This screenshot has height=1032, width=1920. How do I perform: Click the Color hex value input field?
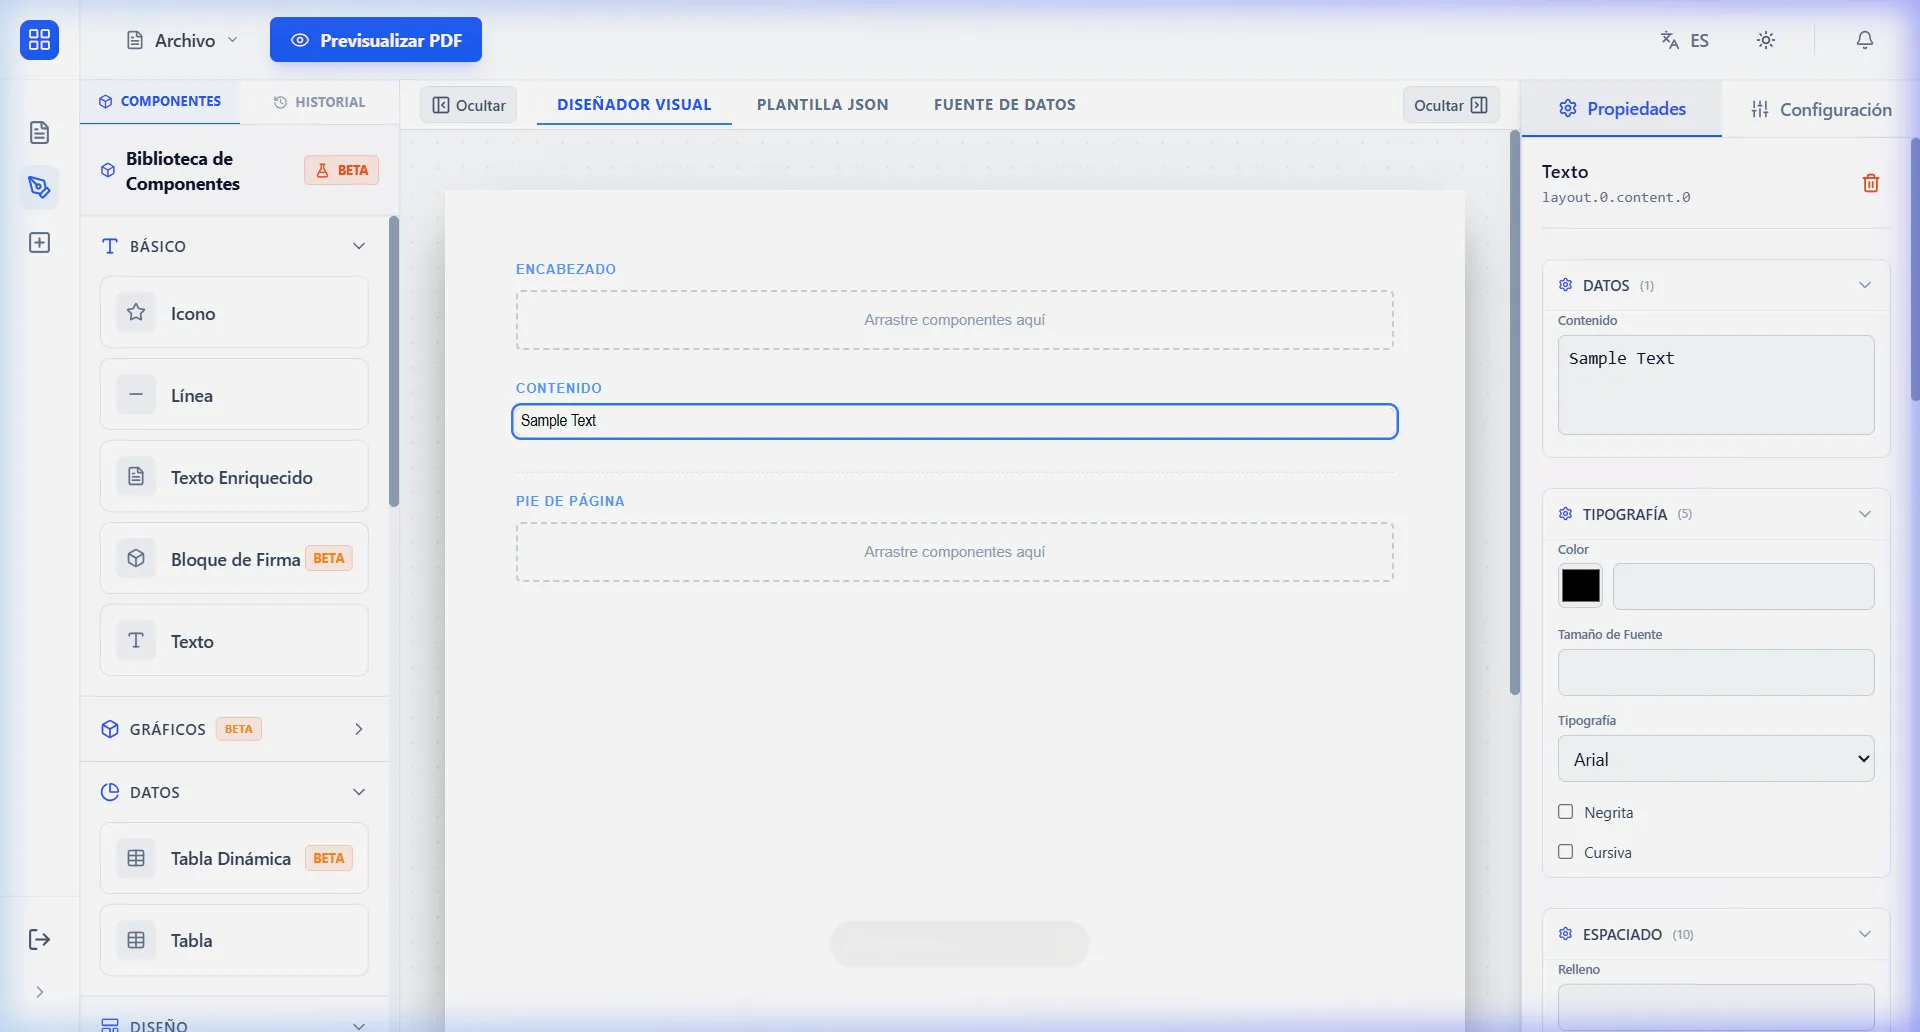pos(1744,586)
